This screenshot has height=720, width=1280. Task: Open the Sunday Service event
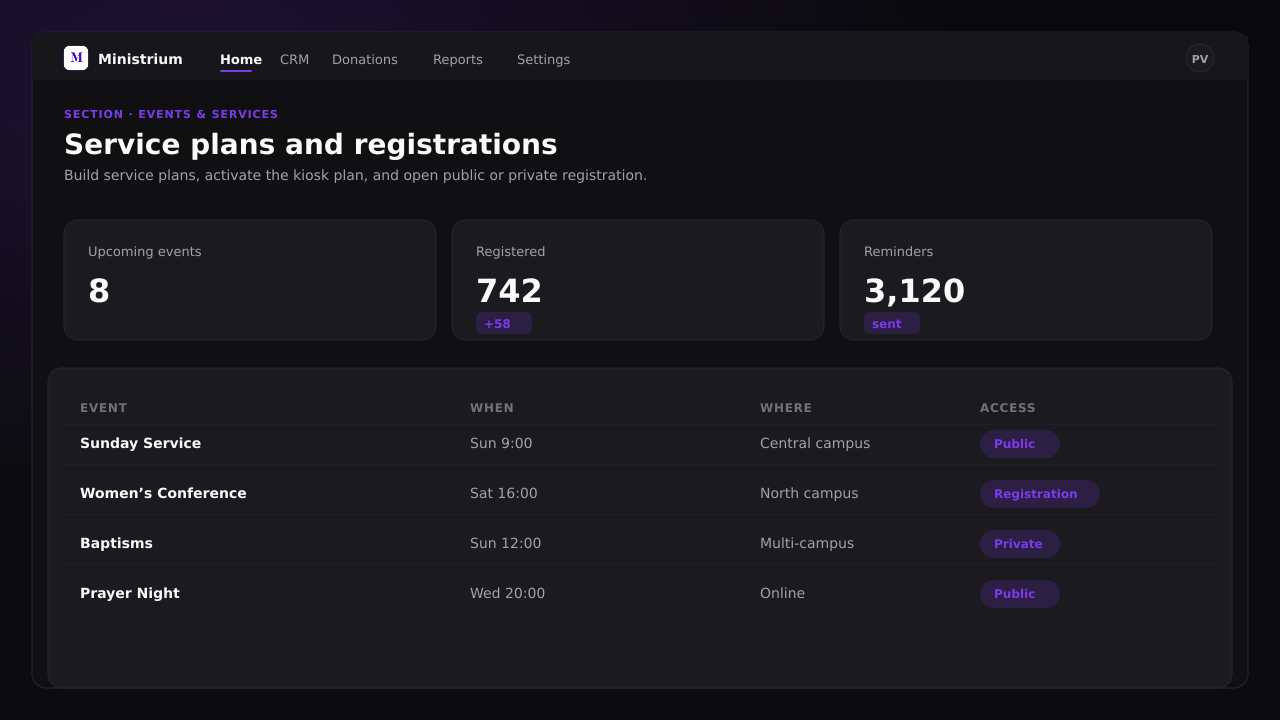click(x=140, y=443)
